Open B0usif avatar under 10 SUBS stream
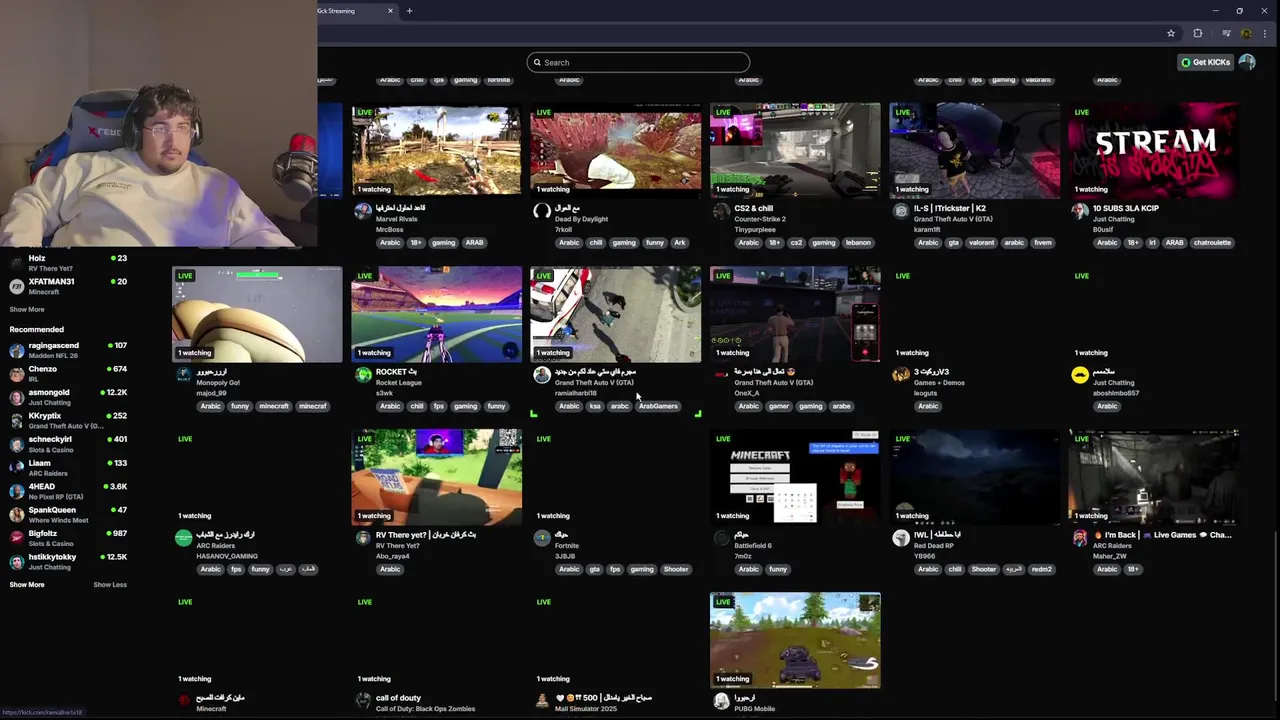Screen dimensions: 1280x720 pyautogui.click(x=1080, y=212)
